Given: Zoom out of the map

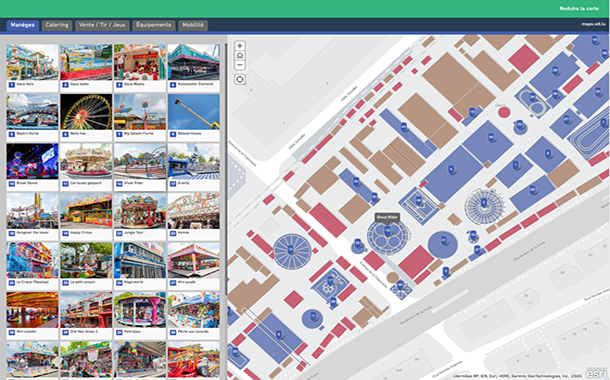Looking at the screenshot, I should [240, 65].
